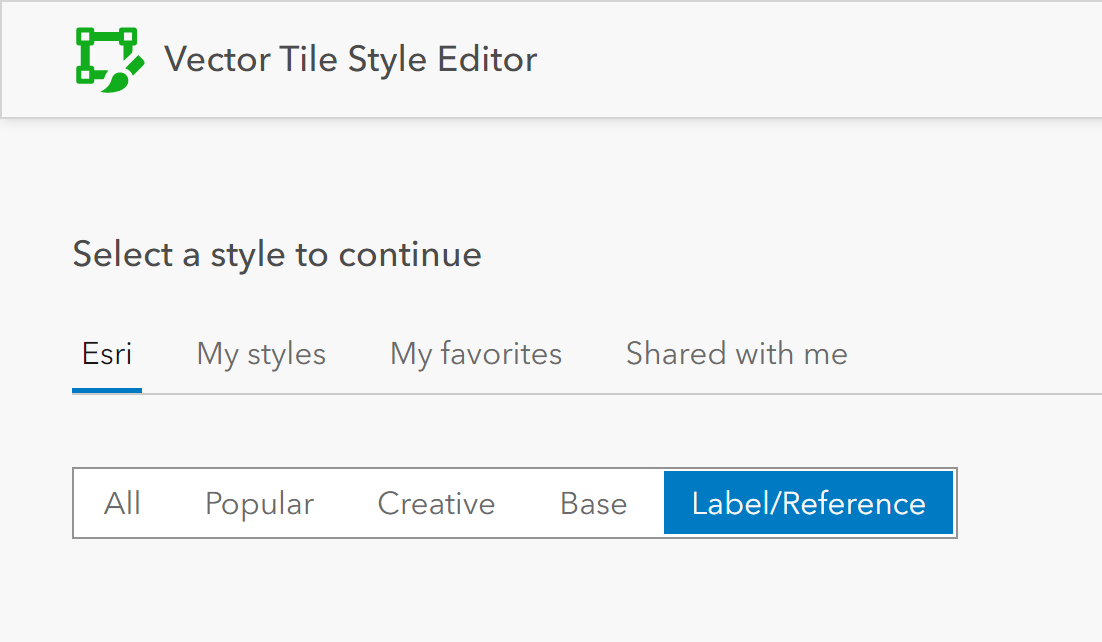Viewport: 1102px width, 642px height.
Task: Browse popular styles using the segmented control
Action: pyautogui.click(x=259, y=503)
